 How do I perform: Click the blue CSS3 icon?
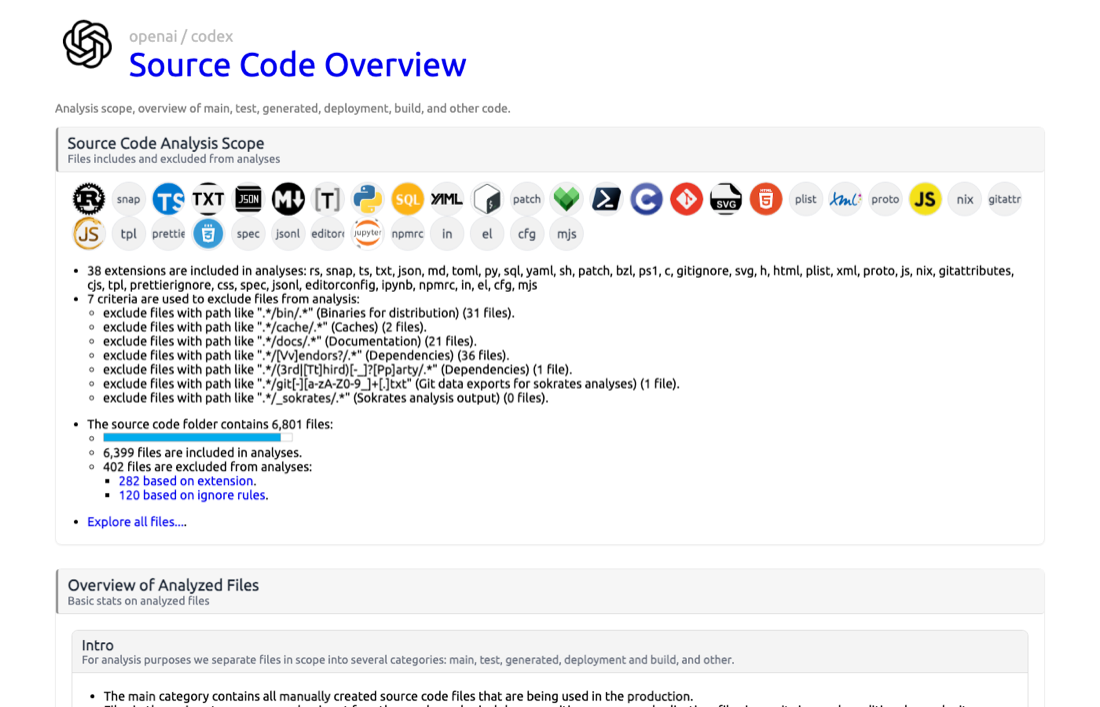click(x=208, y=234)
